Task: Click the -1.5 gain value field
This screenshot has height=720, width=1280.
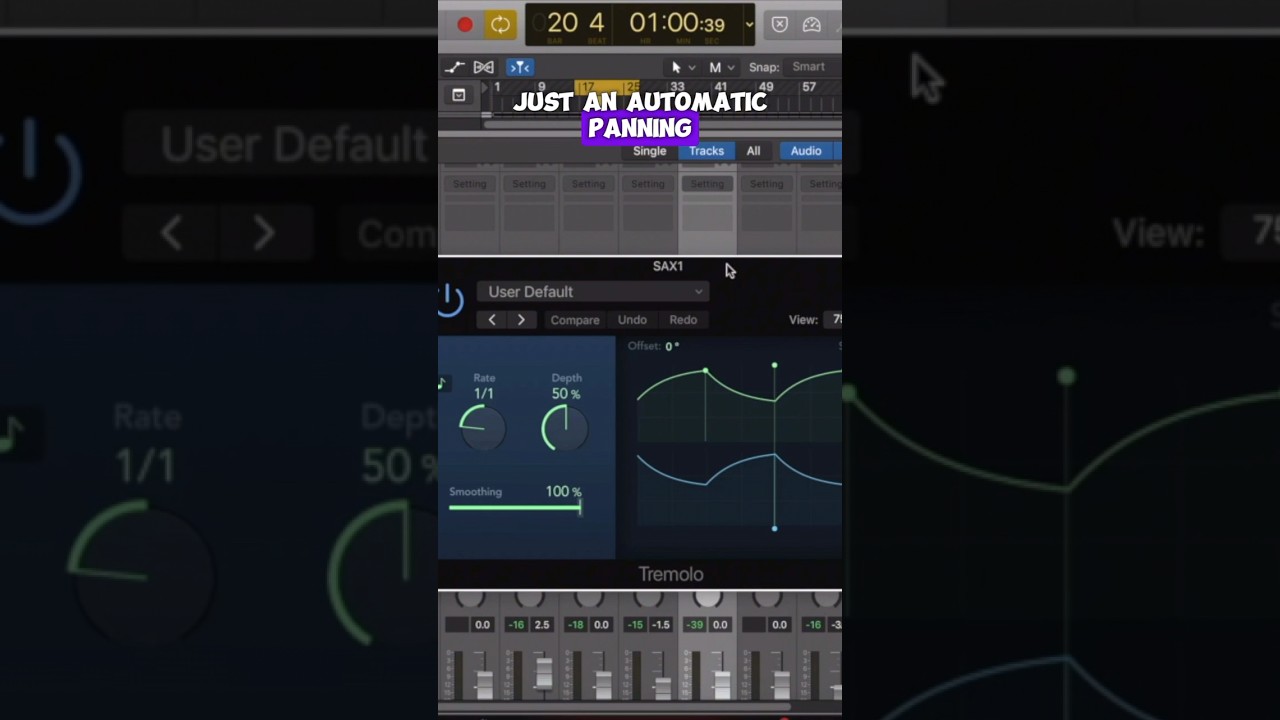Action: point(661,625)
